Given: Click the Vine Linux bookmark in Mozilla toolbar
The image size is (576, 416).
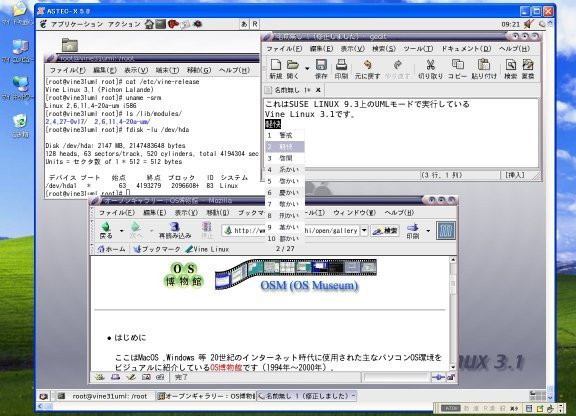Looking at the screenshot, I should pyautogui.click(x=207, y=249).
